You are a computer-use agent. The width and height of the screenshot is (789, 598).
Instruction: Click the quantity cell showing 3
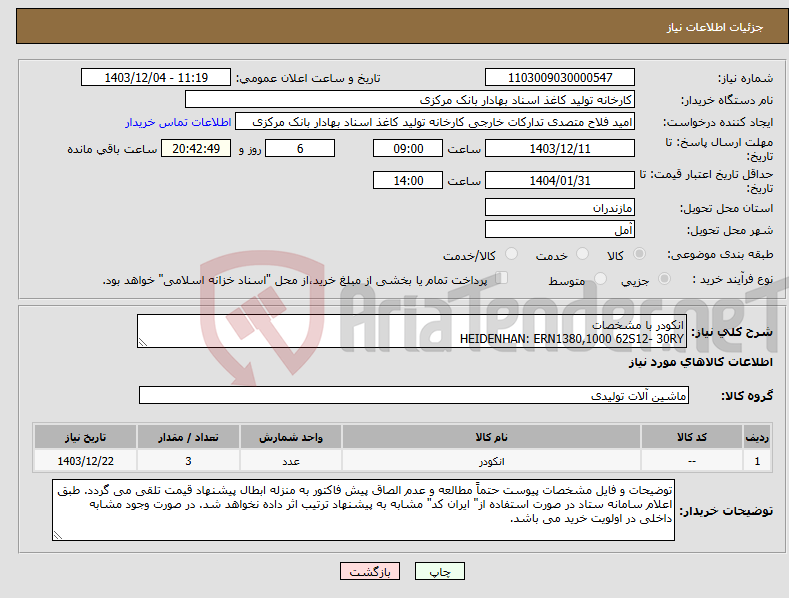tap(188, 461)
